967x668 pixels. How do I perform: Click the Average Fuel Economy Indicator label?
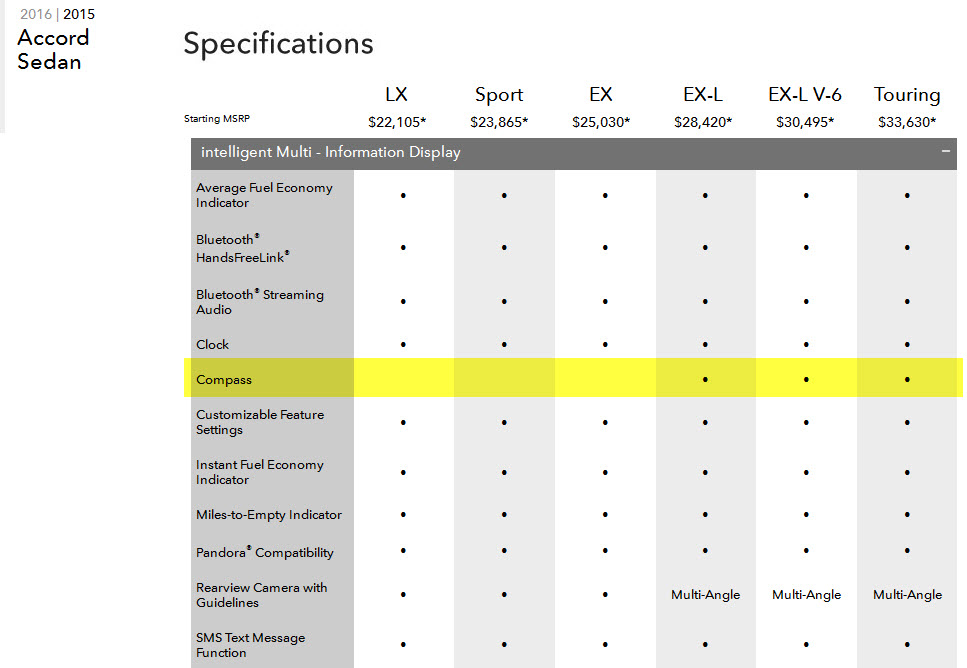coord(264,195)
